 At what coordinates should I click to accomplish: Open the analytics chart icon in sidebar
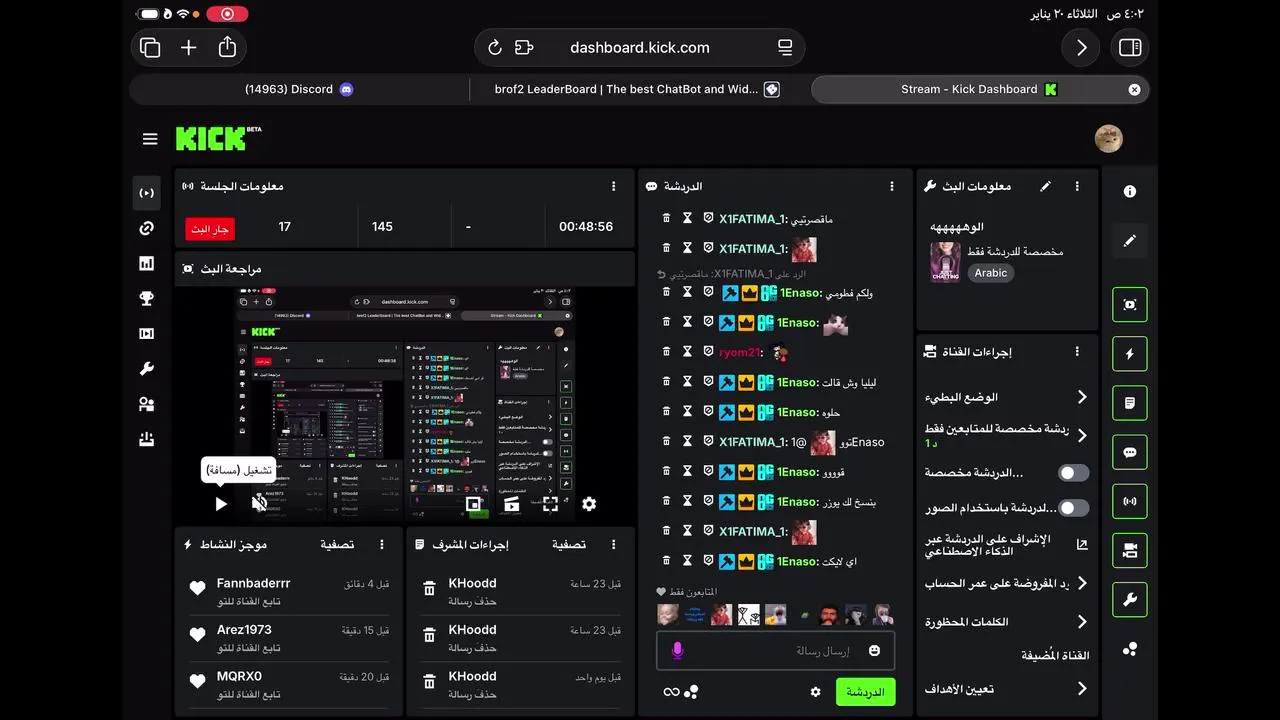147,263
